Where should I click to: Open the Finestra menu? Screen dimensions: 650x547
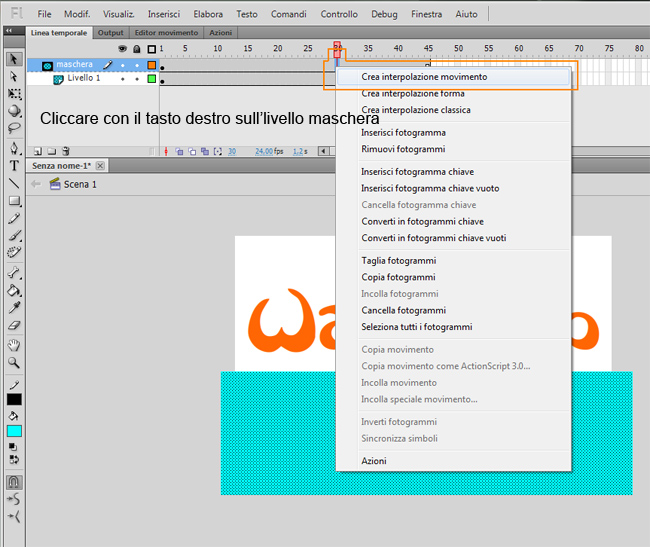[x=426, y=14]
